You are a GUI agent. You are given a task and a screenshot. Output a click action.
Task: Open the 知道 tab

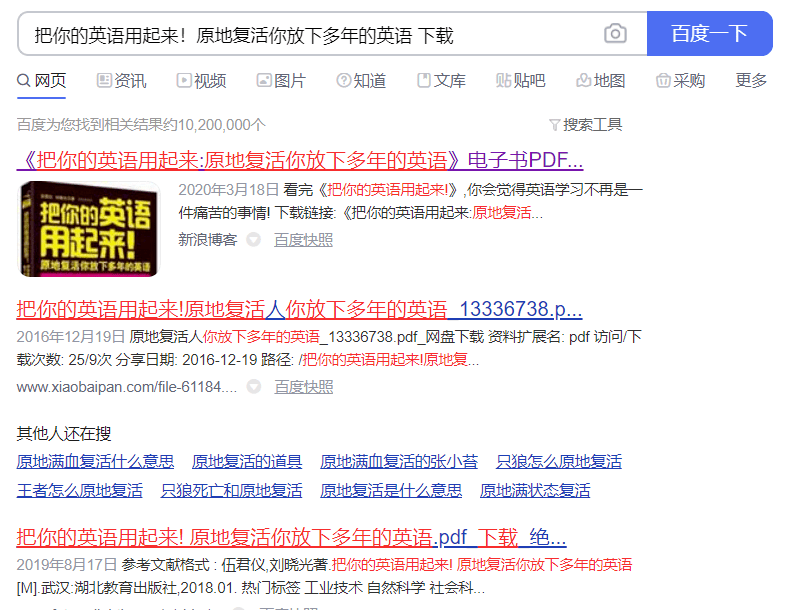point(361,81)
